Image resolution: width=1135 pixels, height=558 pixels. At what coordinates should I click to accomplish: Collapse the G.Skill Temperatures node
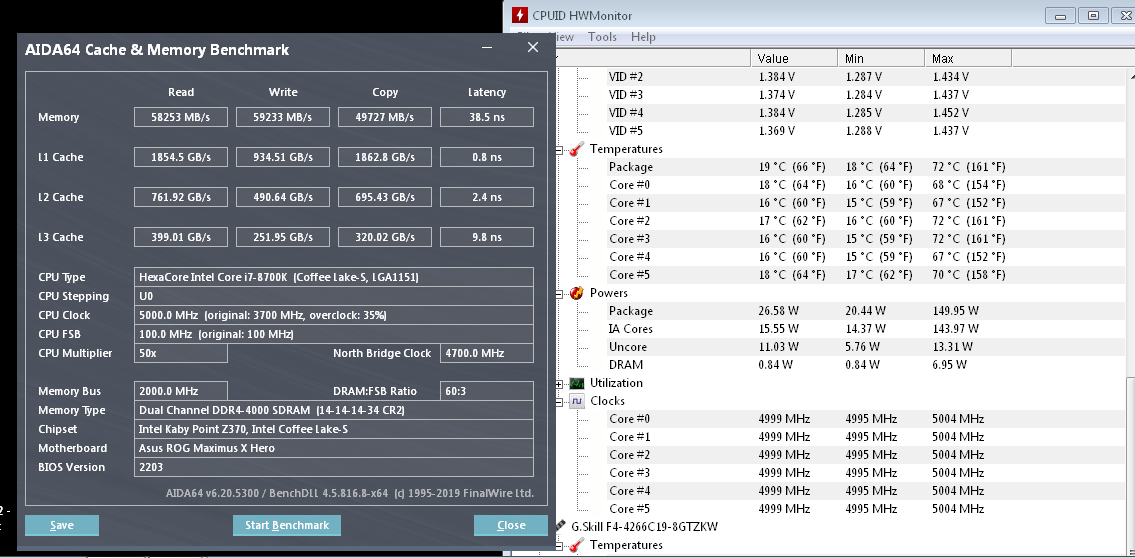559,545
